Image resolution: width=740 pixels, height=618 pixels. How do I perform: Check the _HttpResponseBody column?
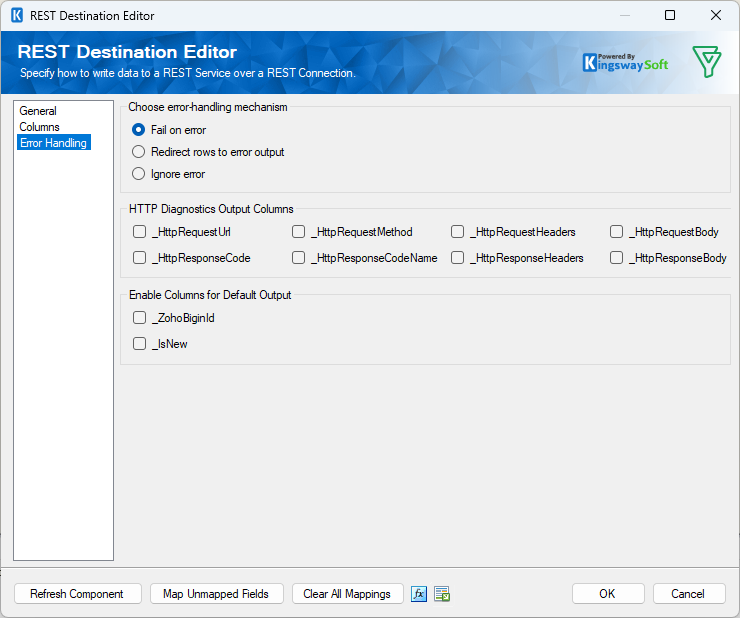[x=668, y=258]
